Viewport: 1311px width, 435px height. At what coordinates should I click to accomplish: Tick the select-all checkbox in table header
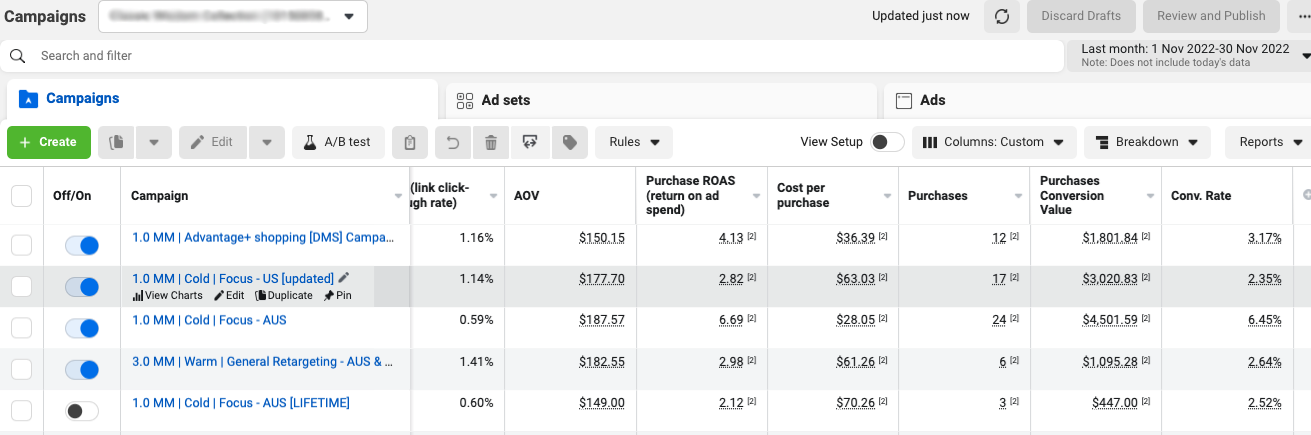(21, 196)
